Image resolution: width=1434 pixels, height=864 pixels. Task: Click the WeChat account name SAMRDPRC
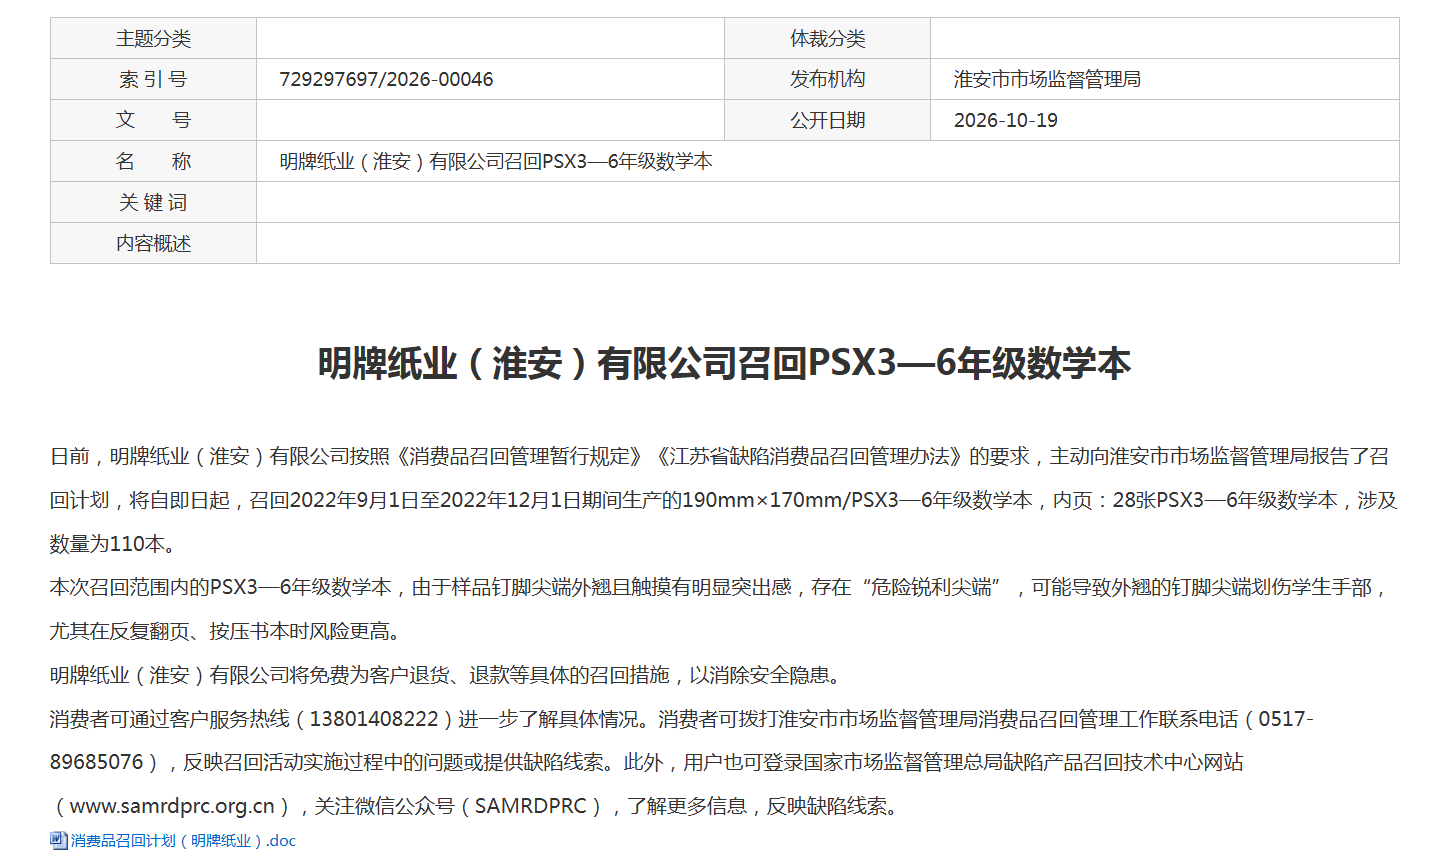click(530, 806)
